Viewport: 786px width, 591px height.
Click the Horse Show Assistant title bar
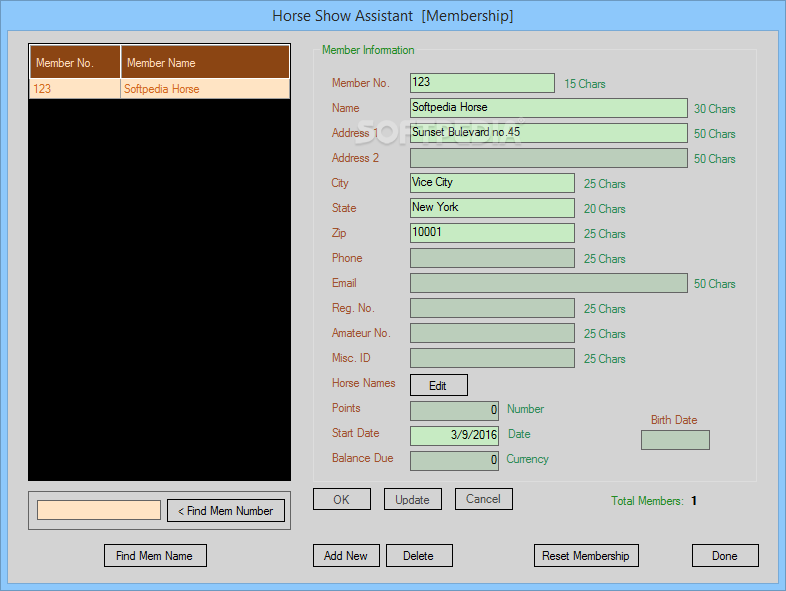click(393, 16)
